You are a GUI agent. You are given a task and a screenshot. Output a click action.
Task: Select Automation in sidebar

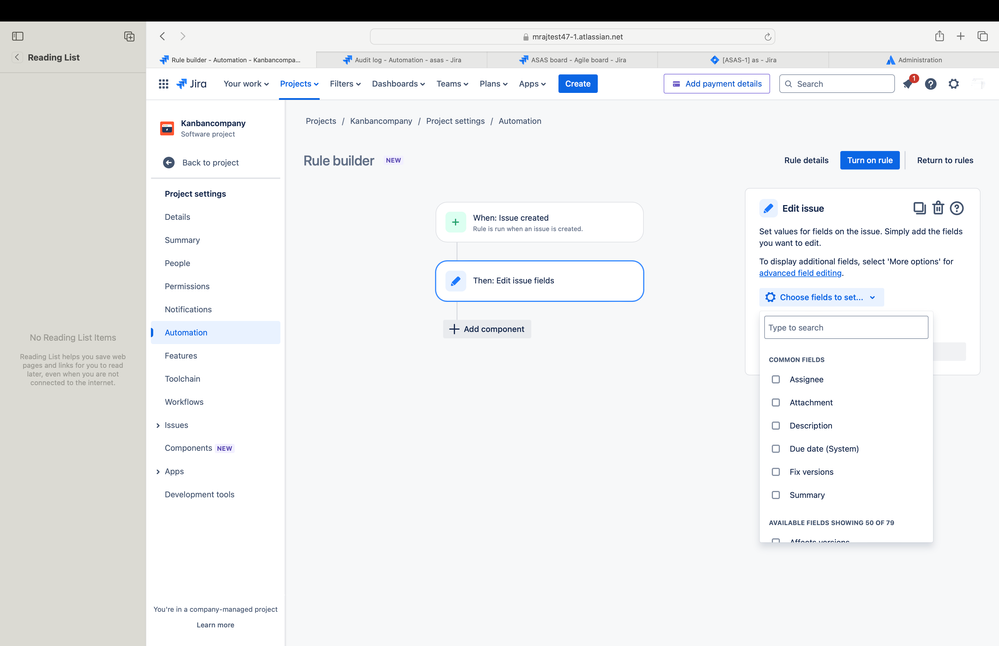click(216, 333)
